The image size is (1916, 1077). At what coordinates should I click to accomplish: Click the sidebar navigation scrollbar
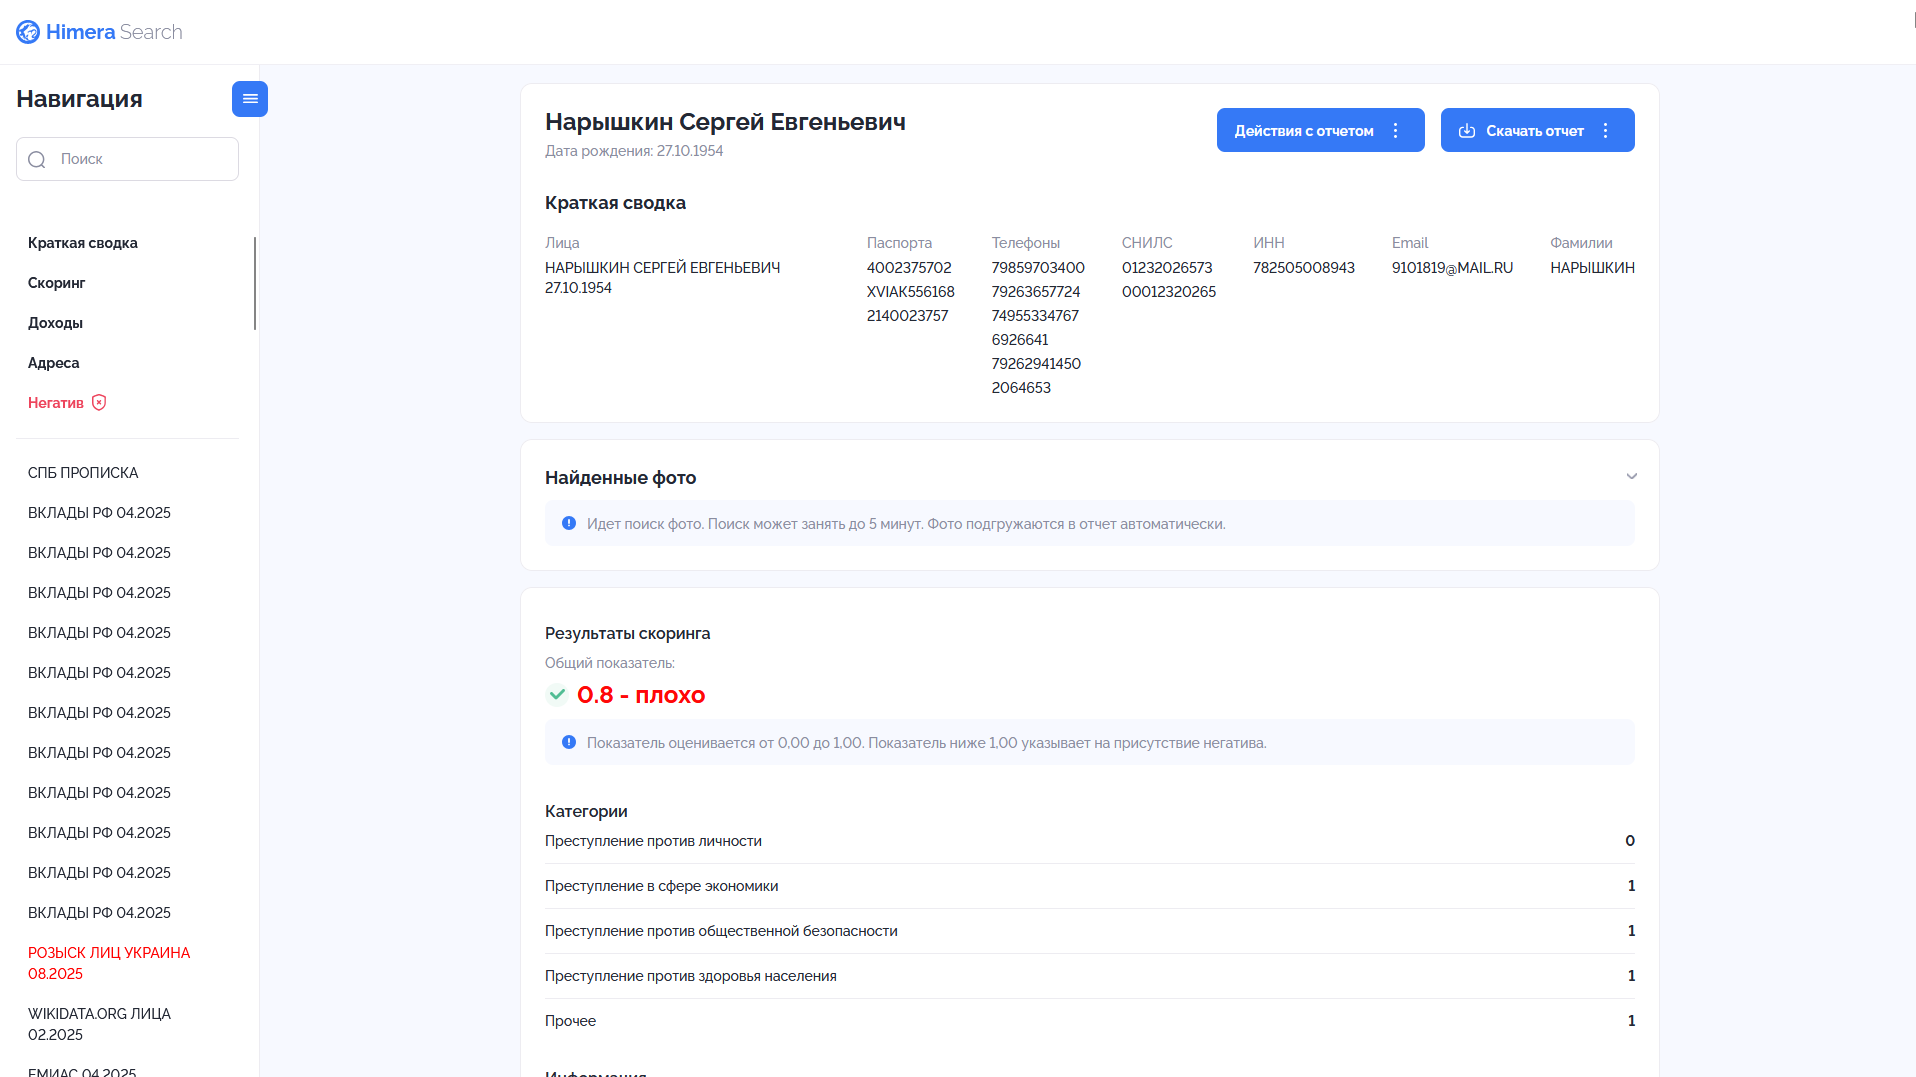click(x=255, y=283)
